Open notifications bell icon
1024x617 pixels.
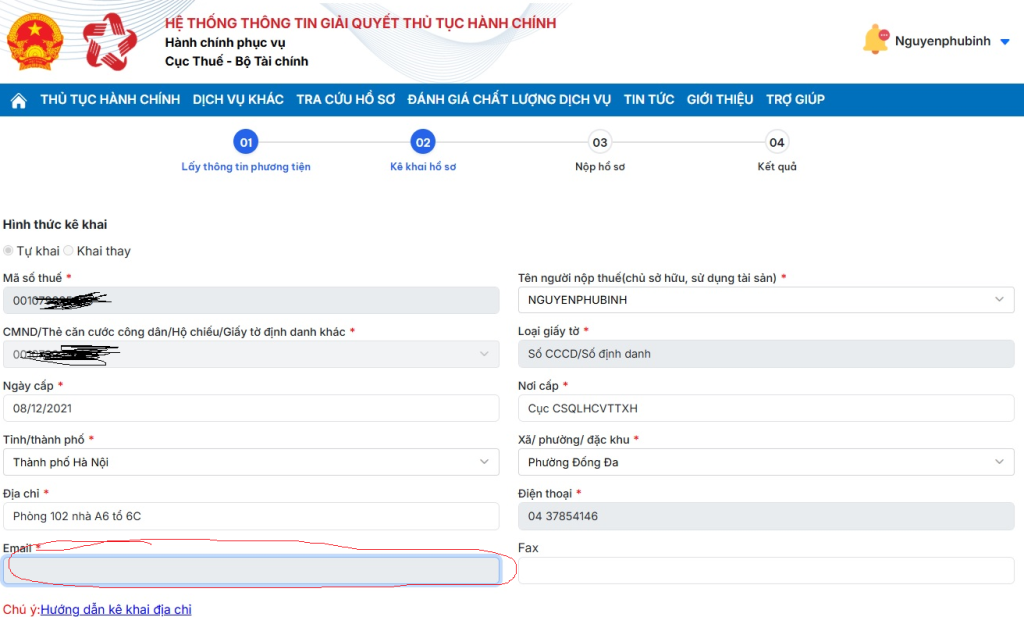876,40
